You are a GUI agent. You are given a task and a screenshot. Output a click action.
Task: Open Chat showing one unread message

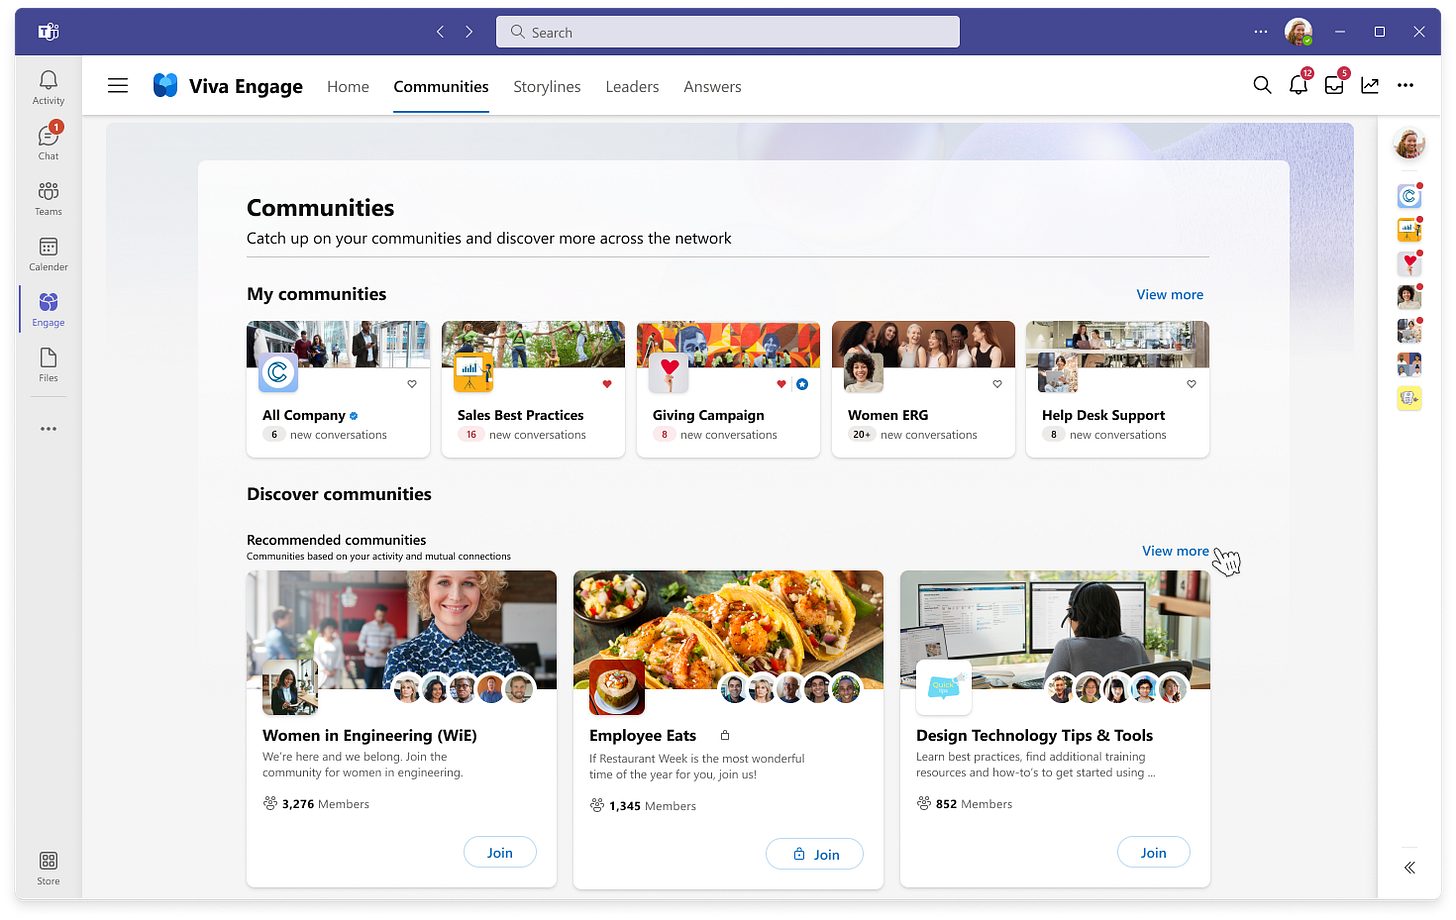coord(47,140)
